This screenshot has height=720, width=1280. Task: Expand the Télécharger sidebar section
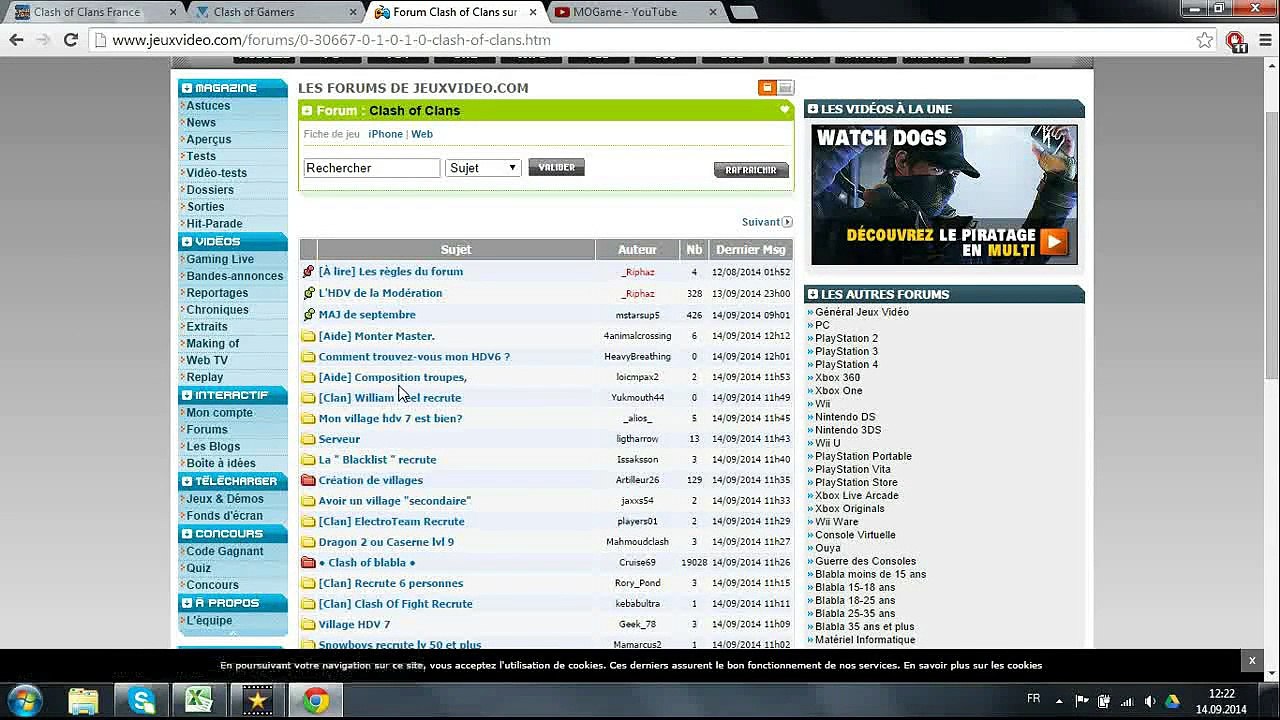pyautogui.click(x=187, y=481)
